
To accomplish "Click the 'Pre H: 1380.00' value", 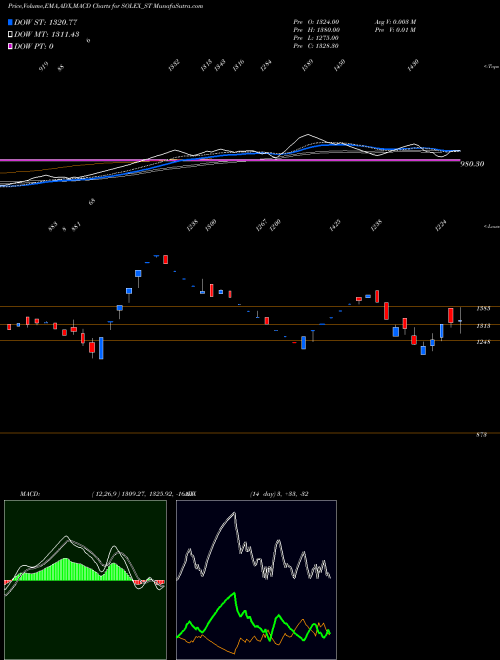I will coord(317,30).
